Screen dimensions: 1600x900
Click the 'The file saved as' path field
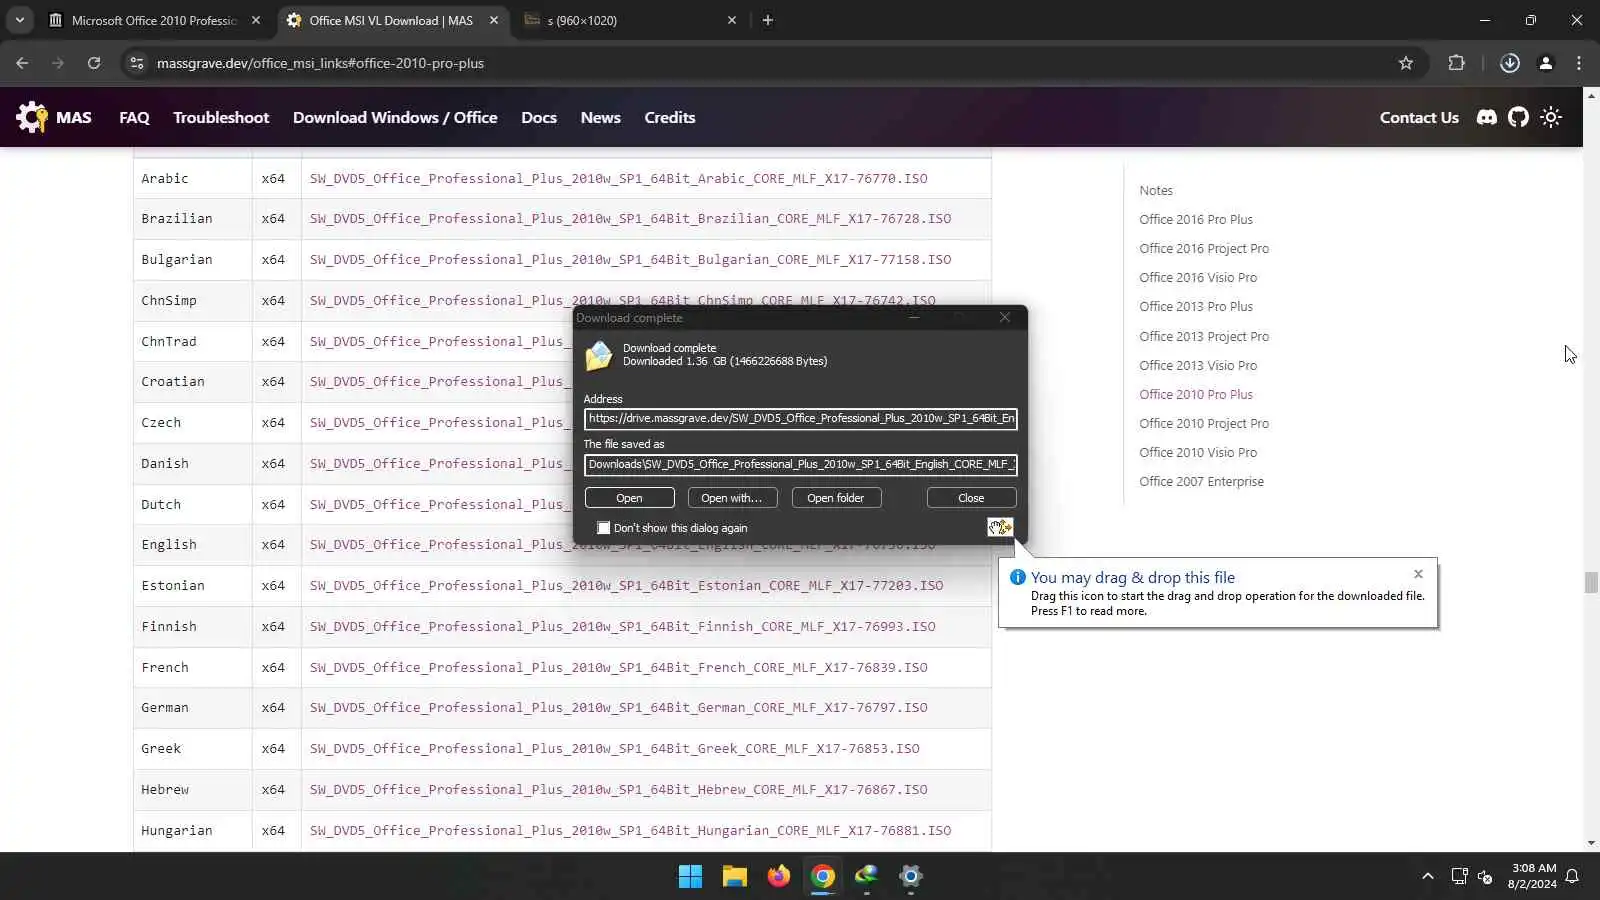(801, 464)
